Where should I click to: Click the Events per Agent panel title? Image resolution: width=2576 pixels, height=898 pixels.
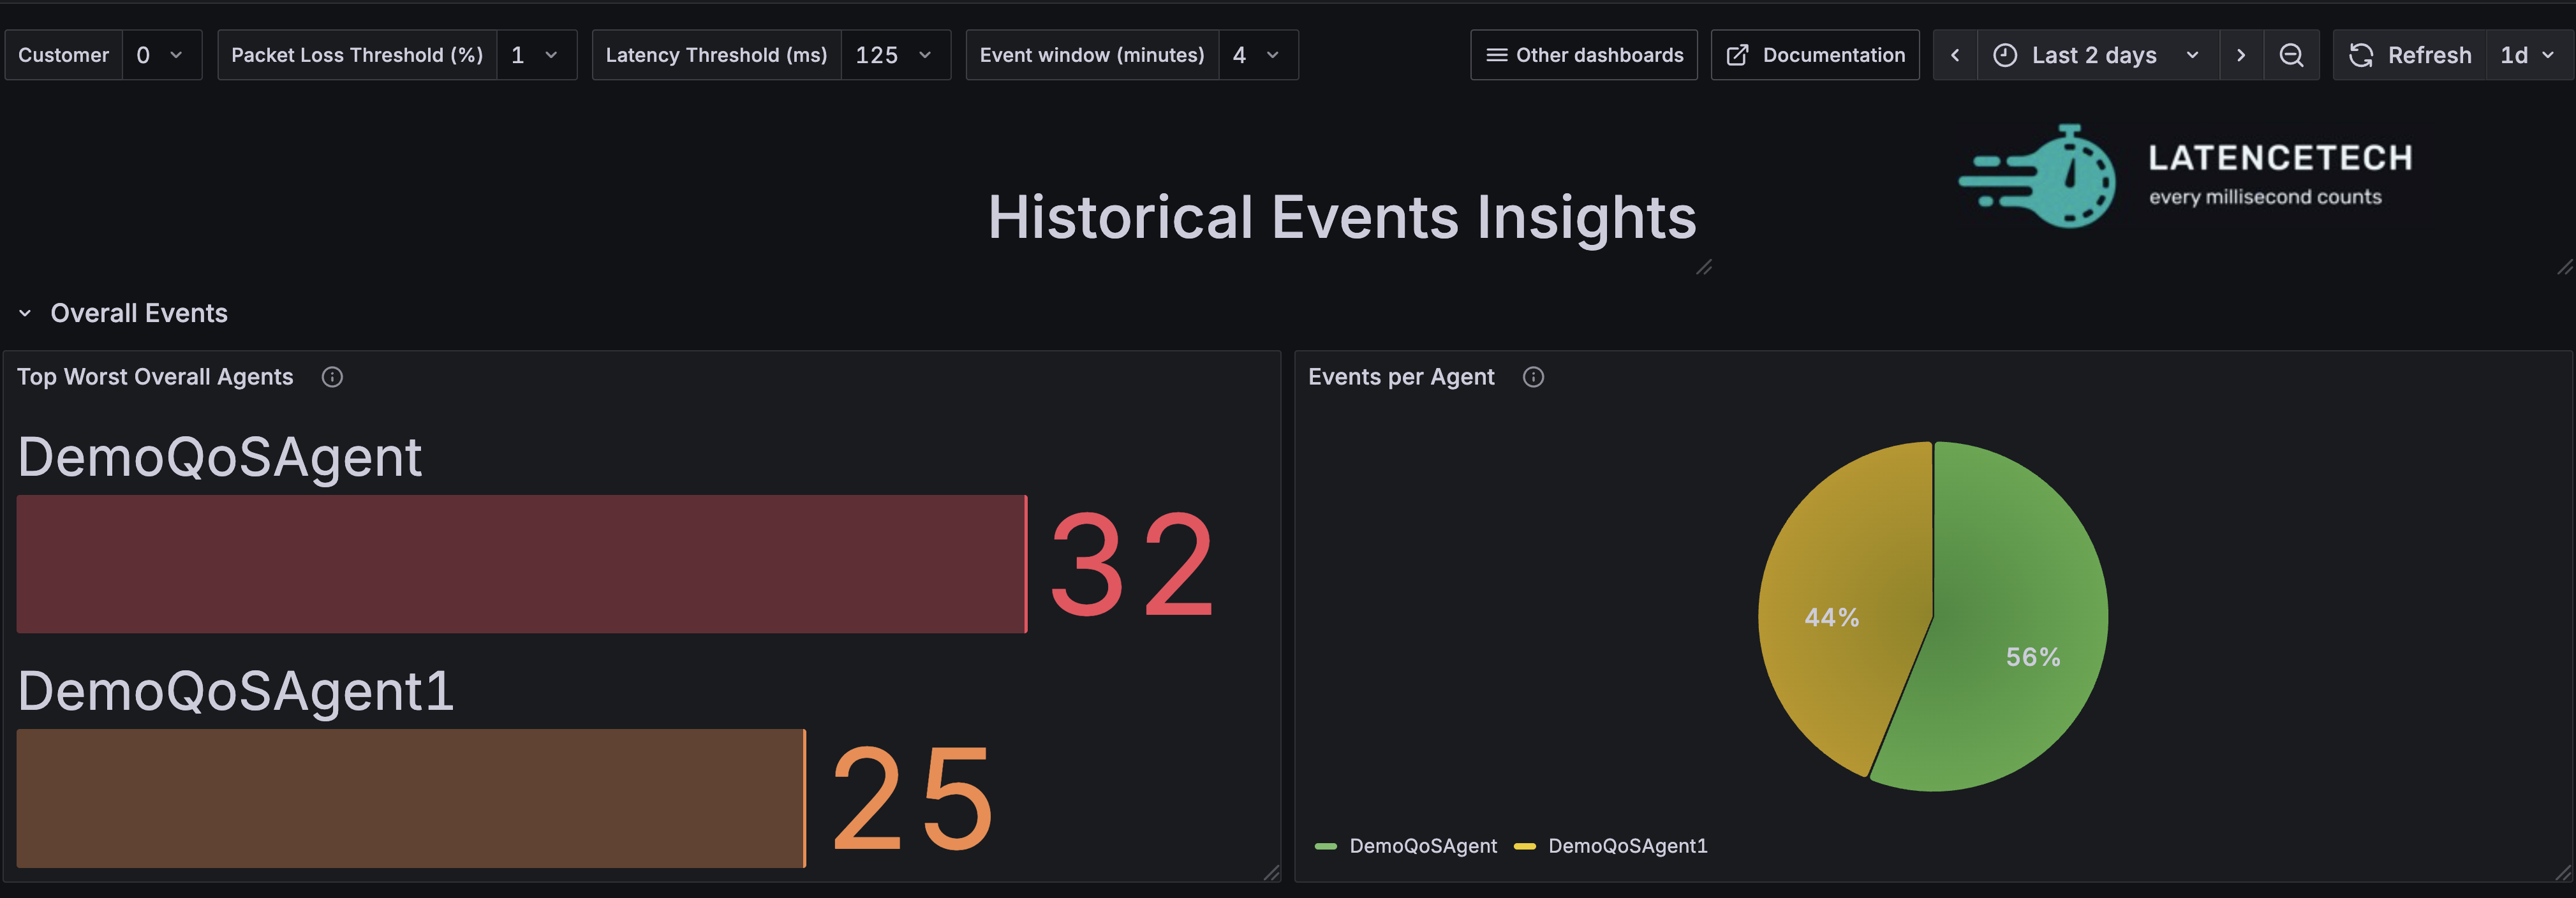coord(1401,377)
